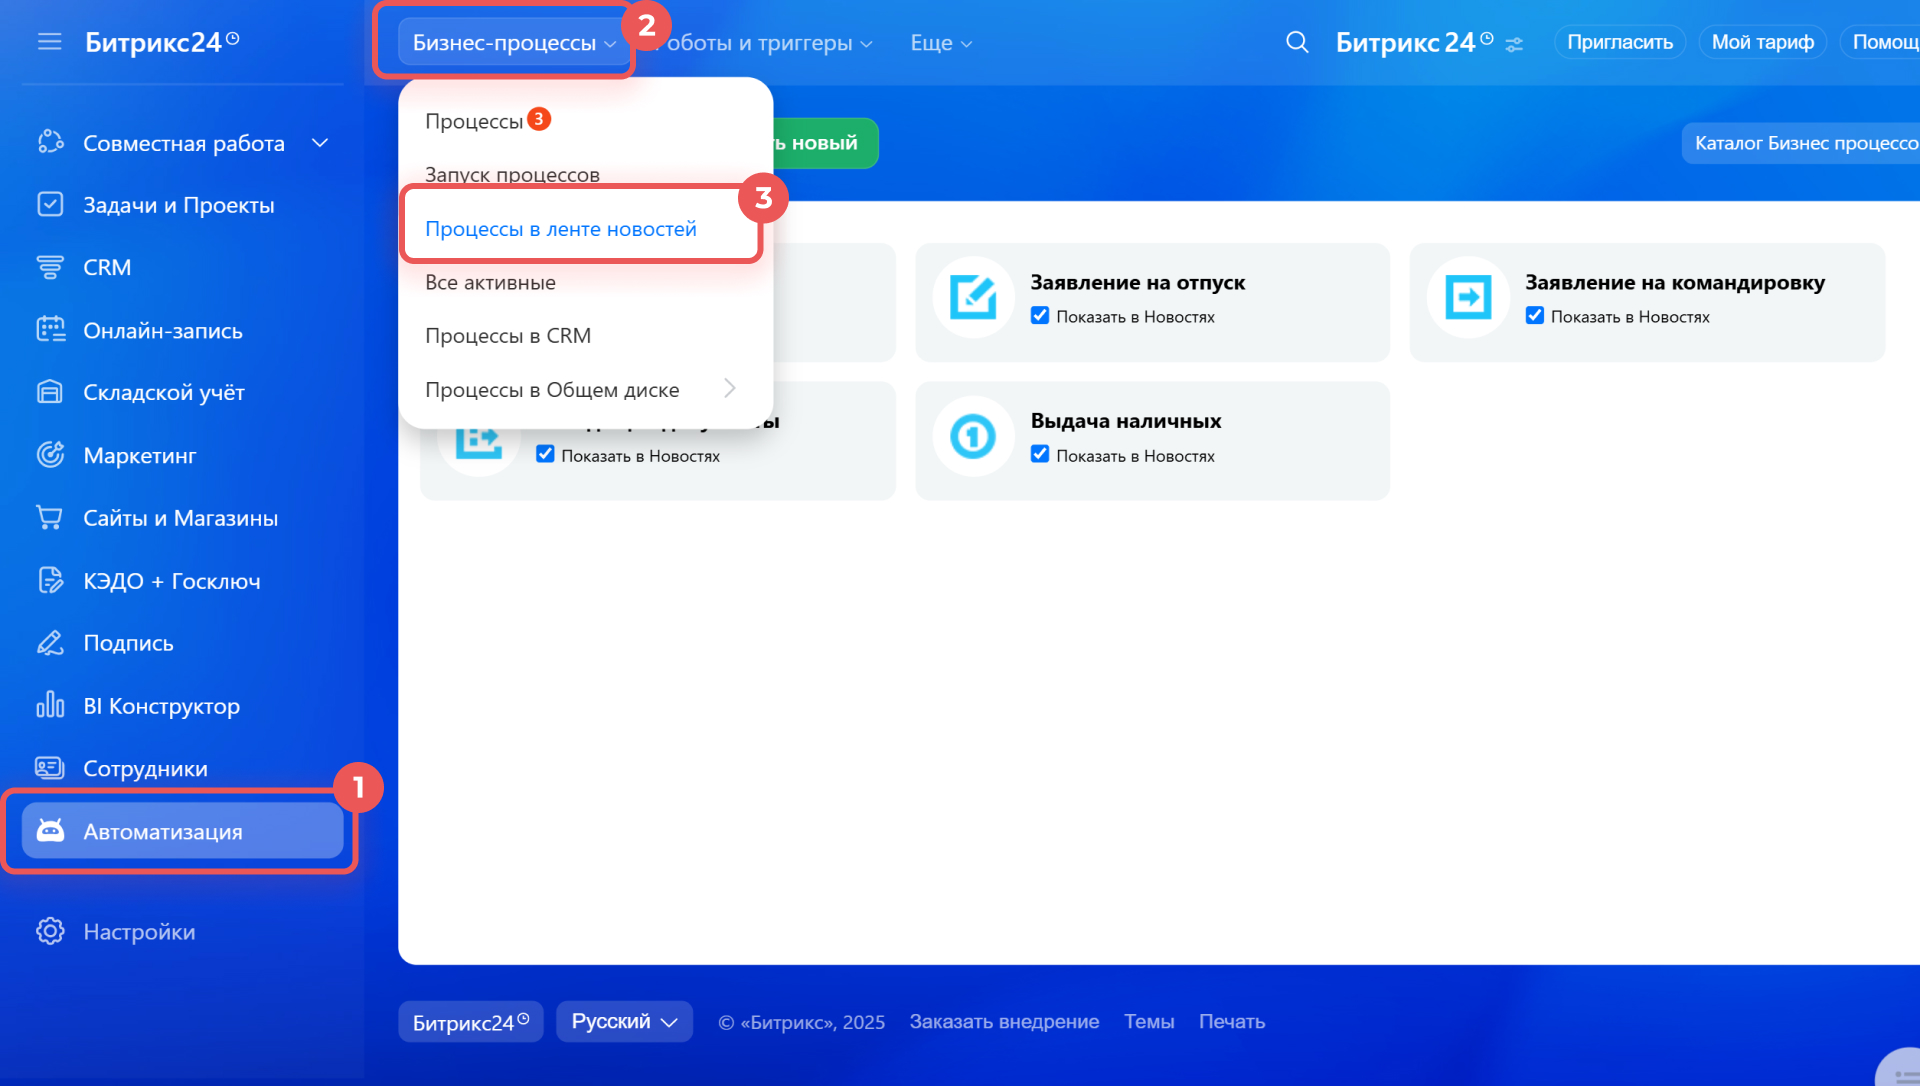Click the Маркетинг target icon
The image size is (1920, 1086).
50,455
